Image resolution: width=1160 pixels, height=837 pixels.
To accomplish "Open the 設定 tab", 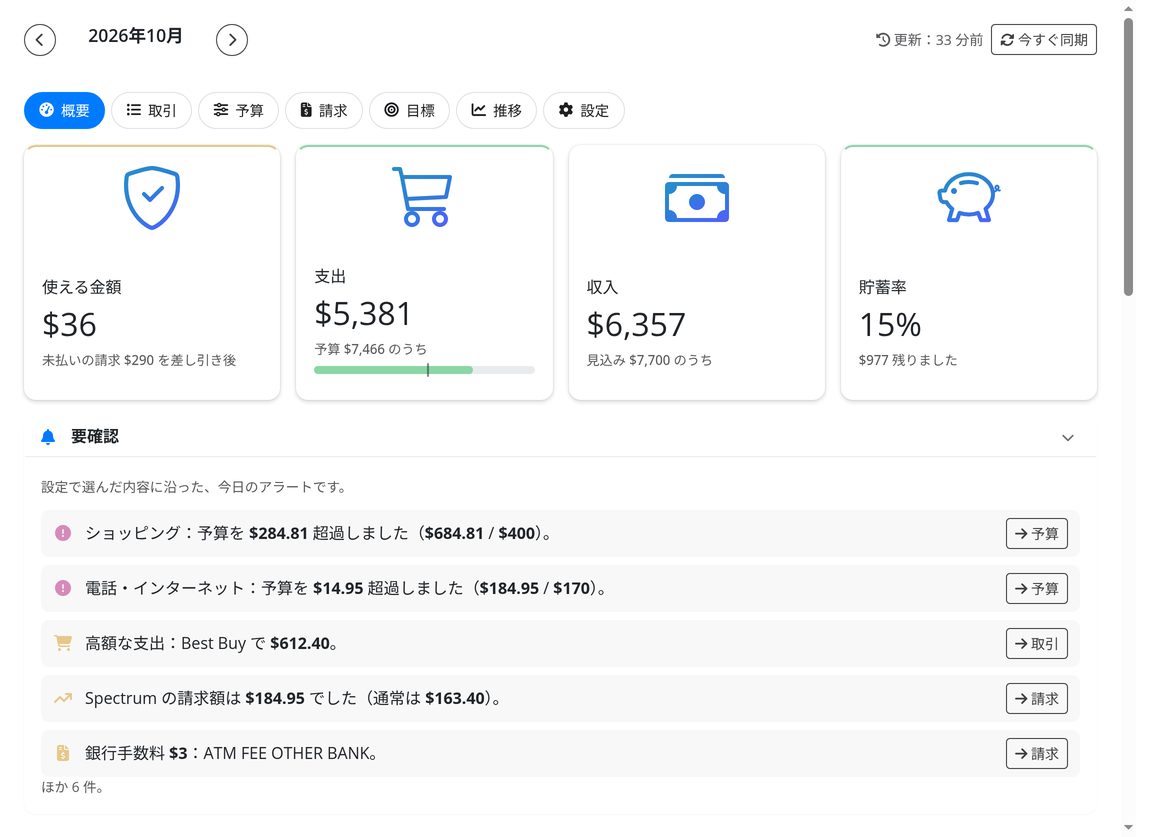I will pyautogui.click(x=584, y=110).
